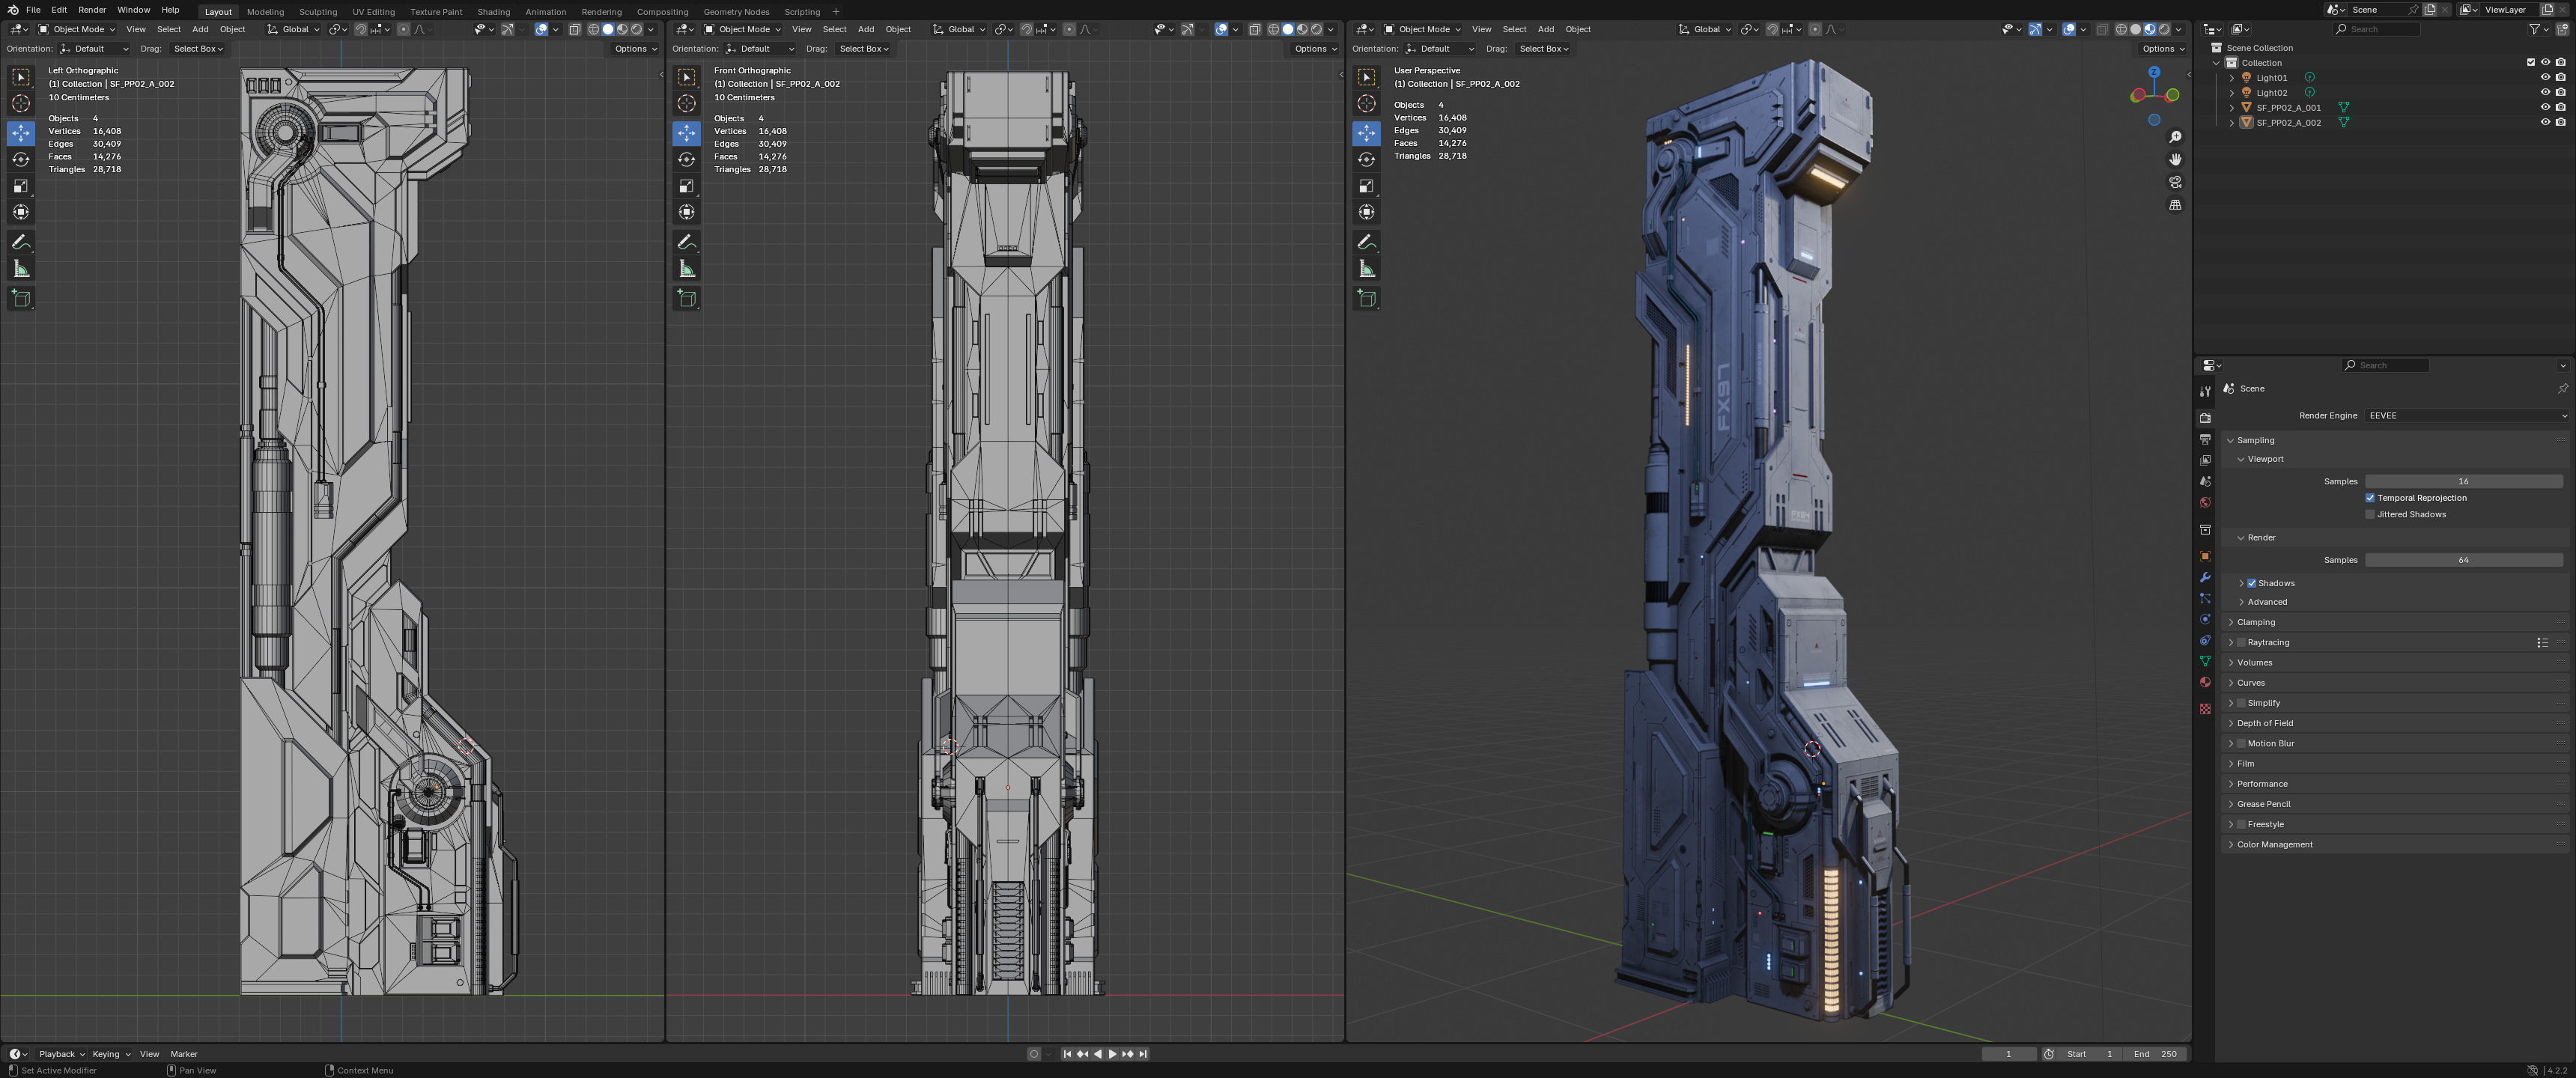Image resolution: width=2576 pixels, height=1078 pixels.
Task: Open the Render menu
Action: pos(92,10)
